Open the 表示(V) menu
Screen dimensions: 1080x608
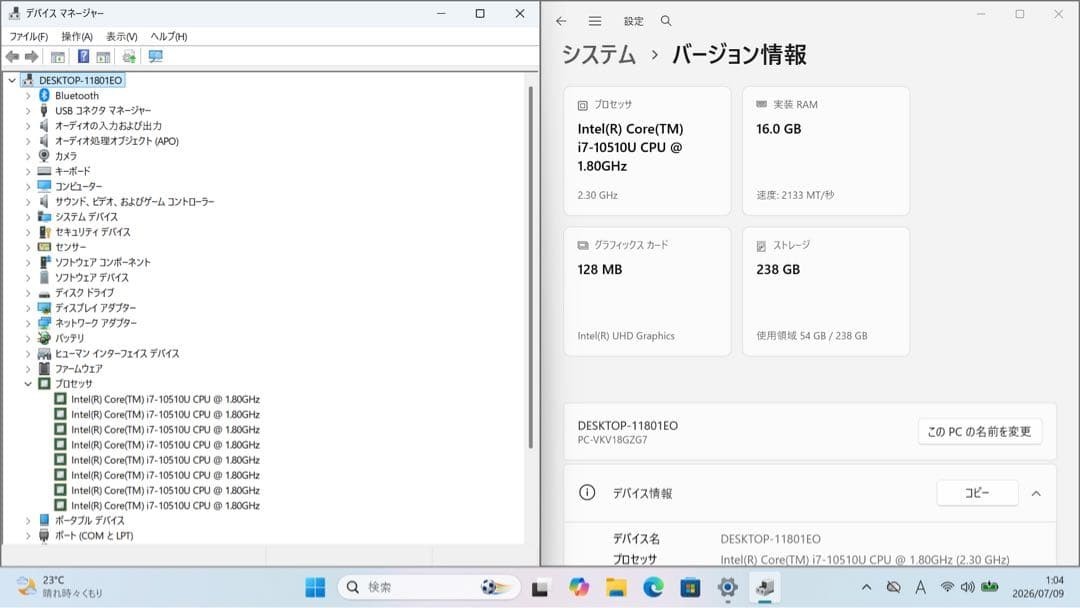[121, 36]
